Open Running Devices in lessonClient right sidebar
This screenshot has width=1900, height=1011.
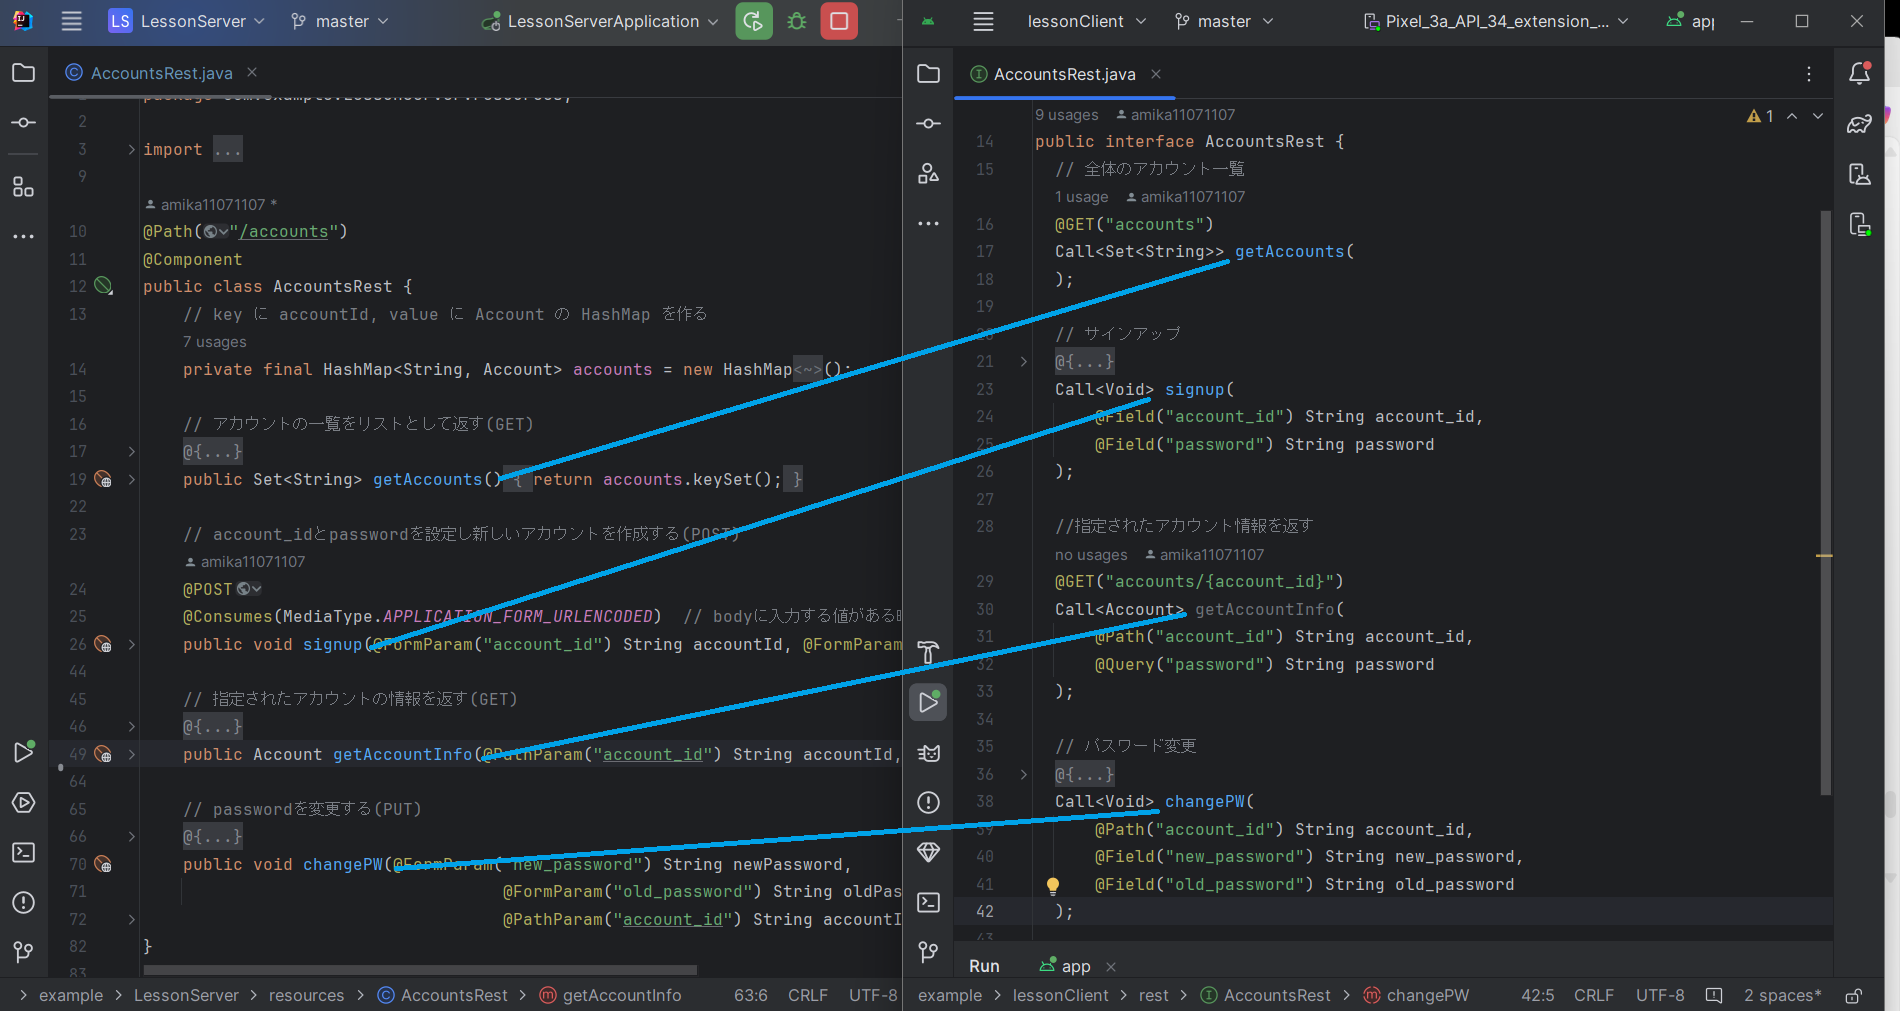1860,224
